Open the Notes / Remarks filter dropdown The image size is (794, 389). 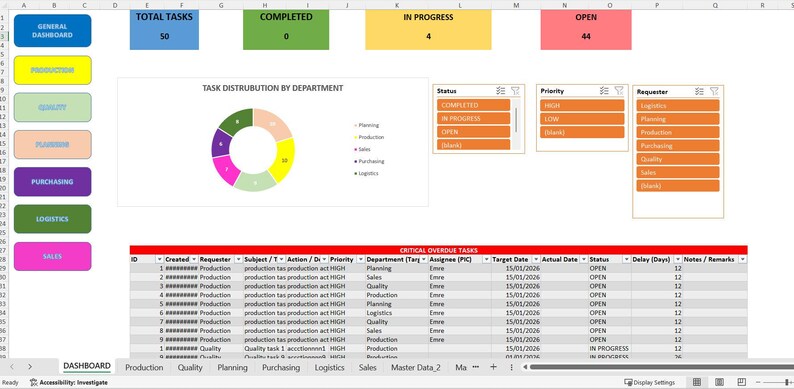pyautogui.click(x=742, y=259)
